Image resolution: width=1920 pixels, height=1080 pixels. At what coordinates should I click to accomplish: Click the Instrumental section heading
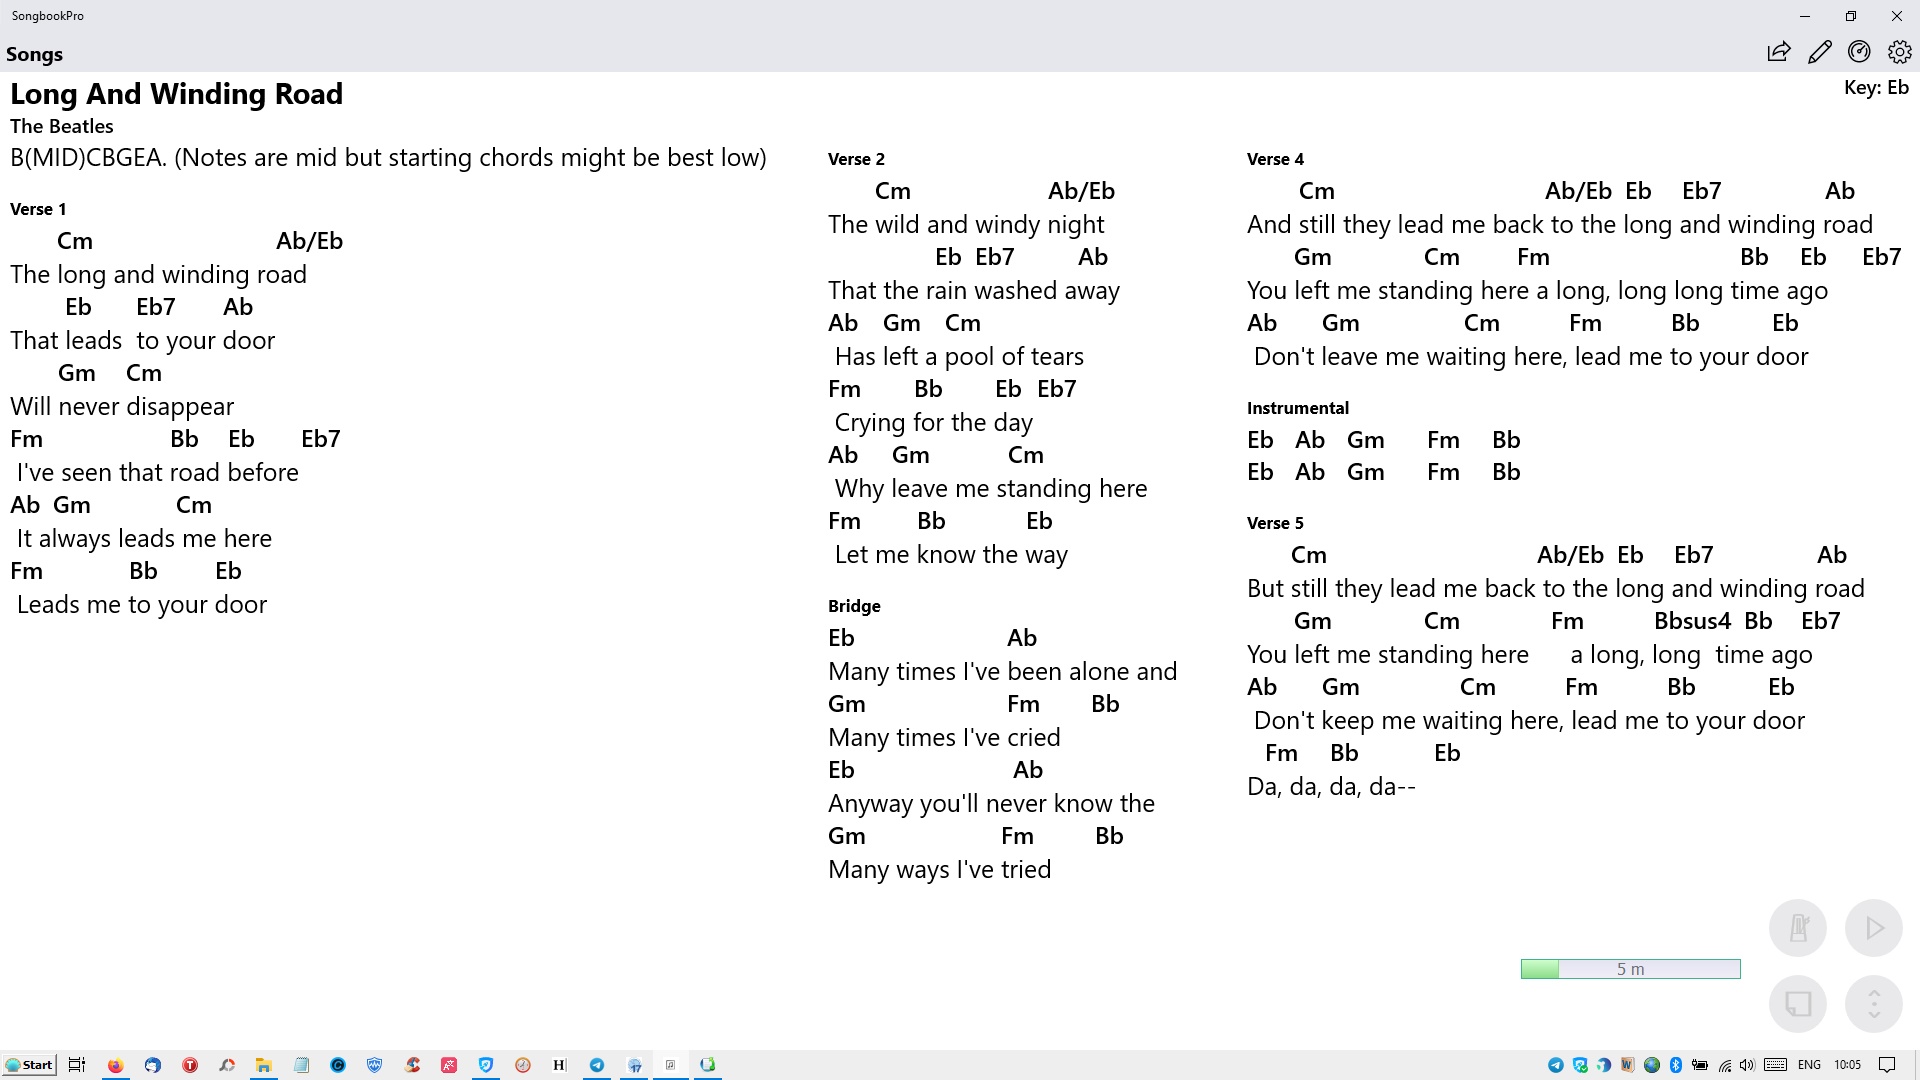coord(1297,408)
